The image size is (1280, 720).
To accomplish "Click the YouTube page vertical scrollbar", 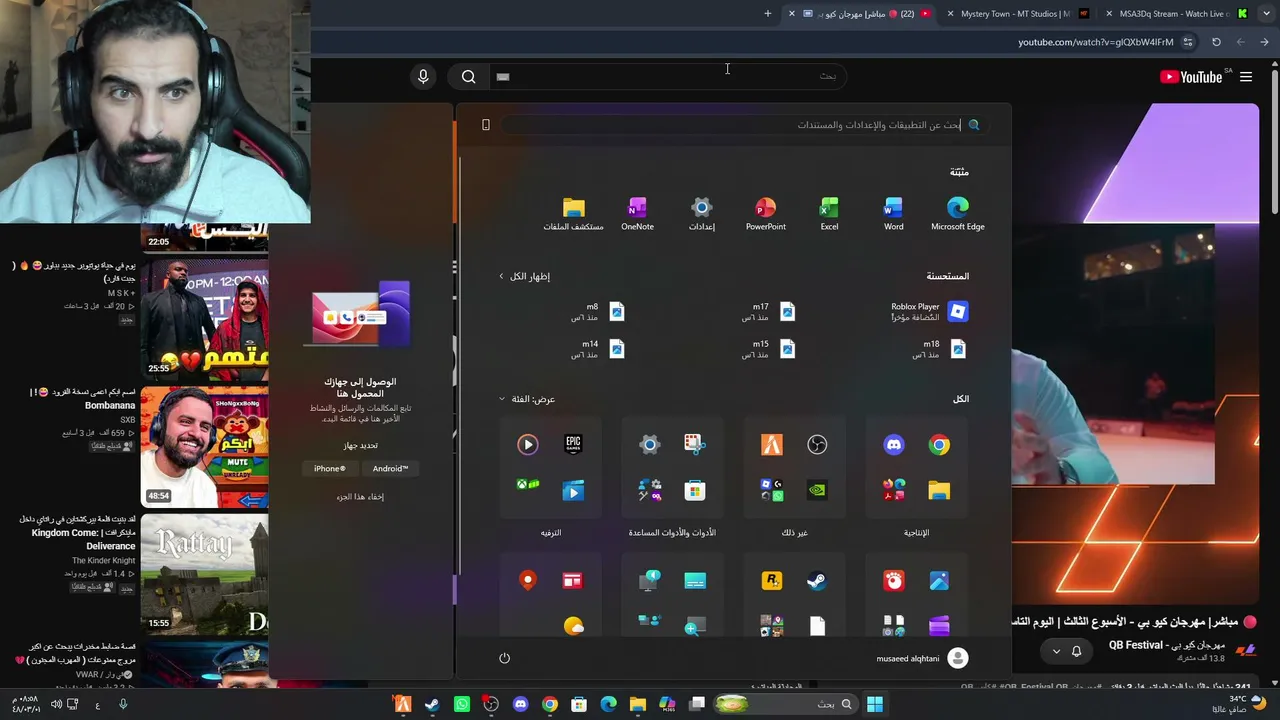I will [1274, 140].
